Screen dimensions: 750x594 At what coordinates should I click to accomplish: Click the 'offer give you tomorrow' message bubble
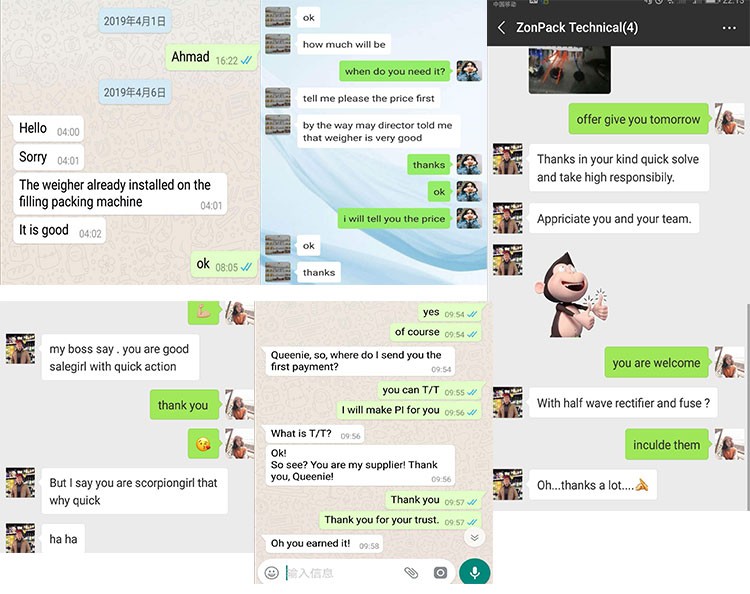[638, 119]
